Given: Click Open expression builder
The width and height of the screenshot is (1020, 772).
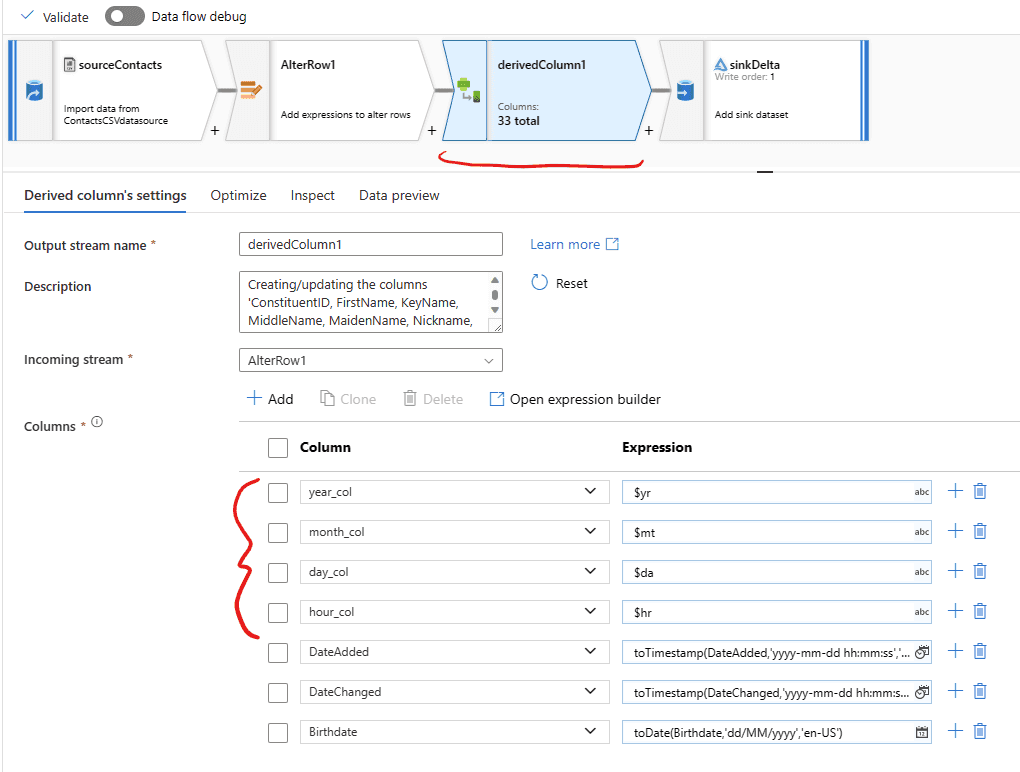Looking at the screenshot, I should (575, 399).
